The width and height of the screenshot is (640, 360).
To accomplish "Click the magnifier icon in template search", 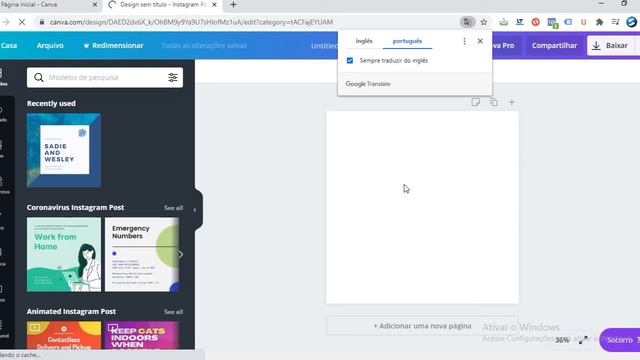I will (39, 77).
